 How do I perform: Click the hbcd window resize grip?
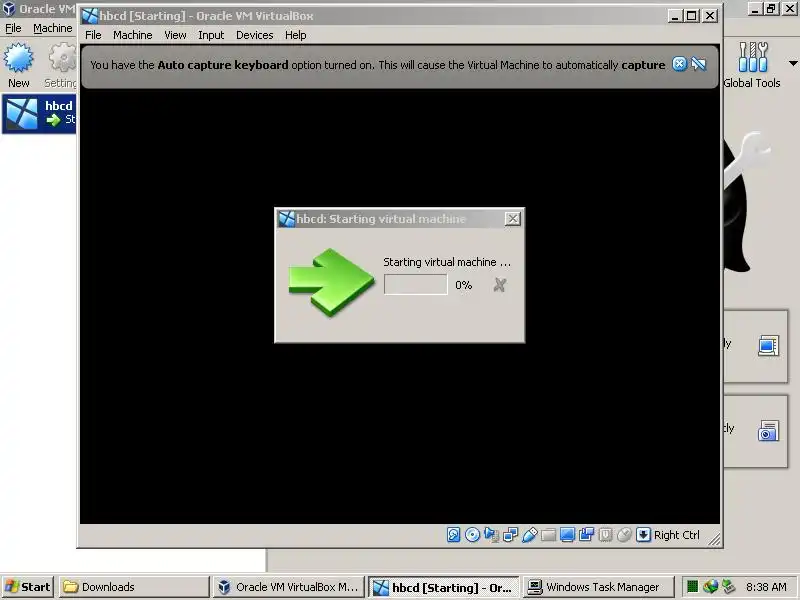714,540
